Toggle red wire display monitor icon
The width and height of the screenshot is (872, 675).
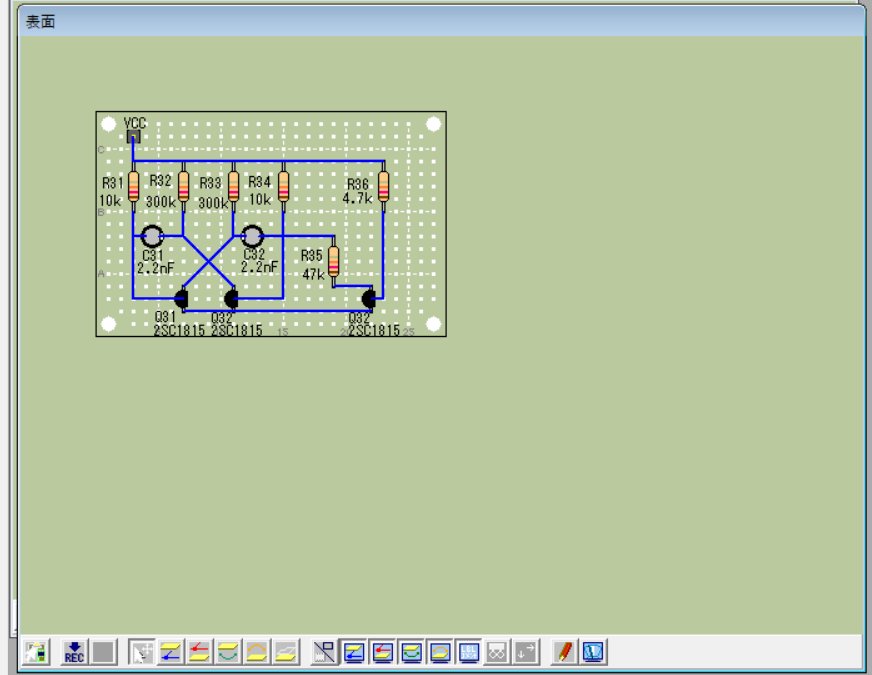(x=383, y=652)
